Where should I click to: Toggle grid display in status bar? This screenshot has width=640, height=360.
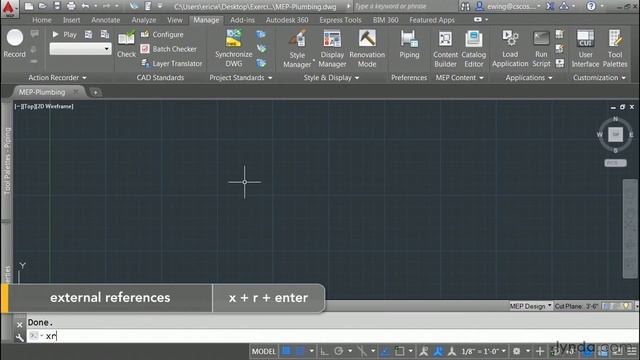[x=287, y=351]
